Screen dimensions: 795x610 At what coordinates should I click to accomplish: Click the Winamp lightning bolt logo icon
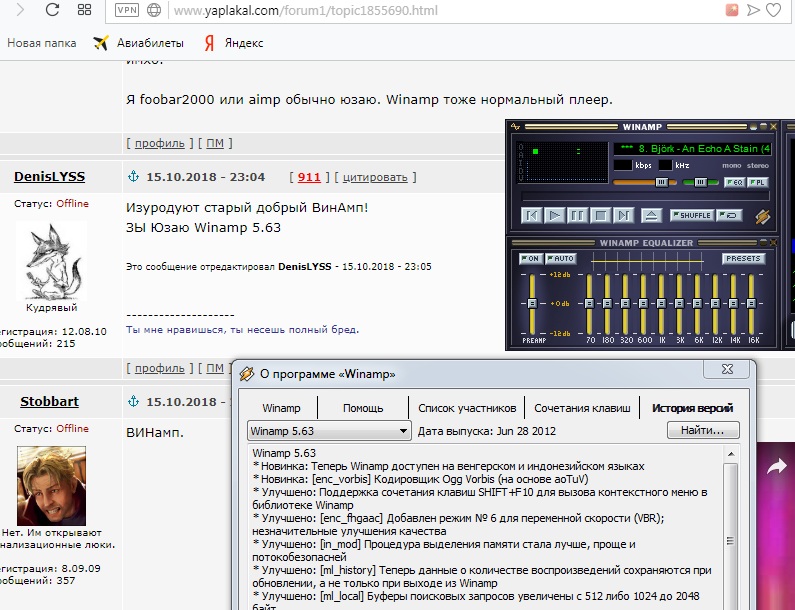click(762, 215)
